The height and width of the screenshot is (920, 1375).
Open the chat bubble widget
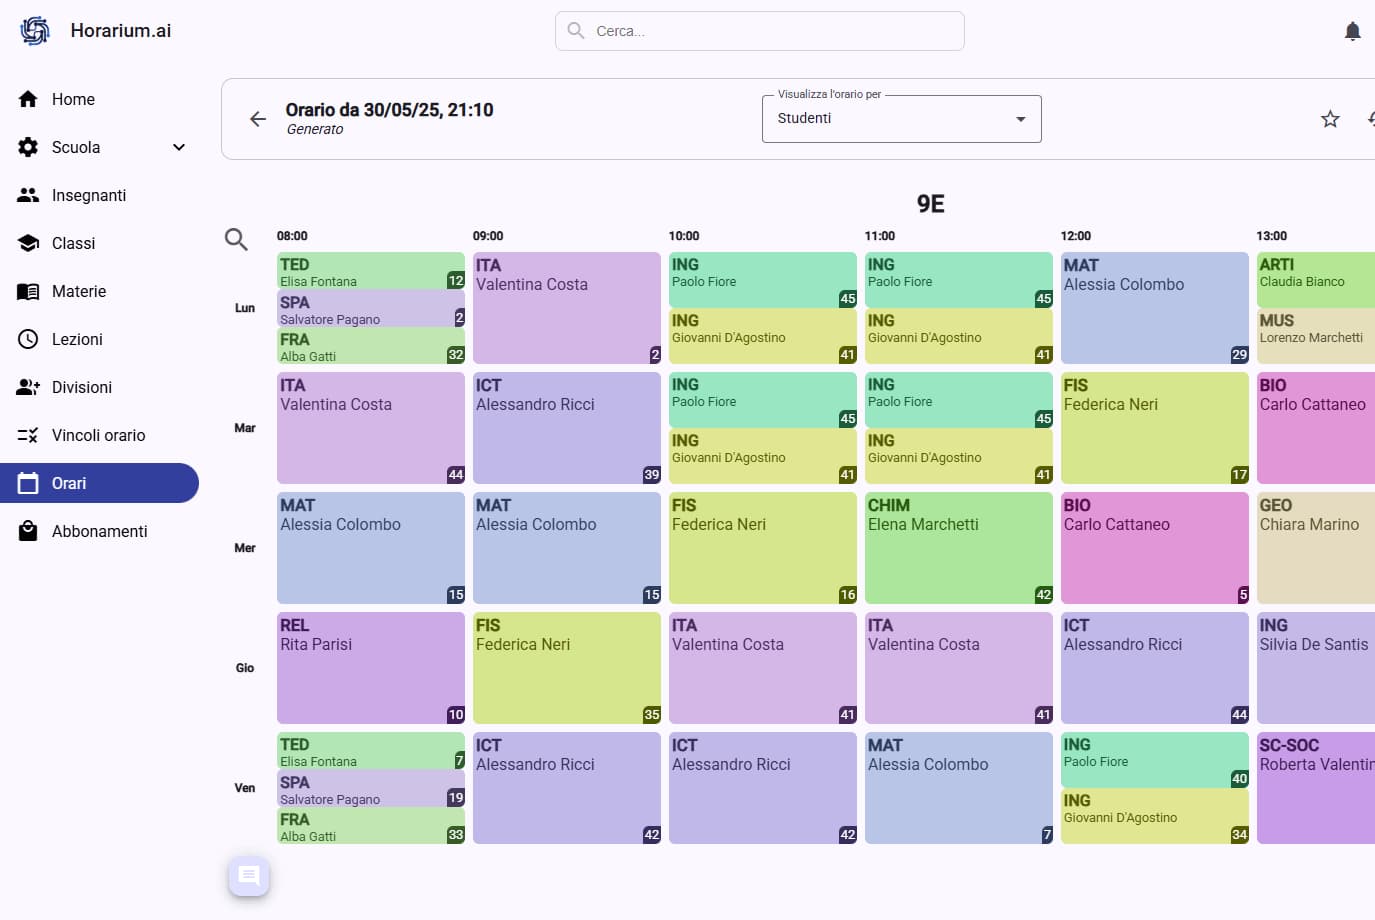[249, 877]
